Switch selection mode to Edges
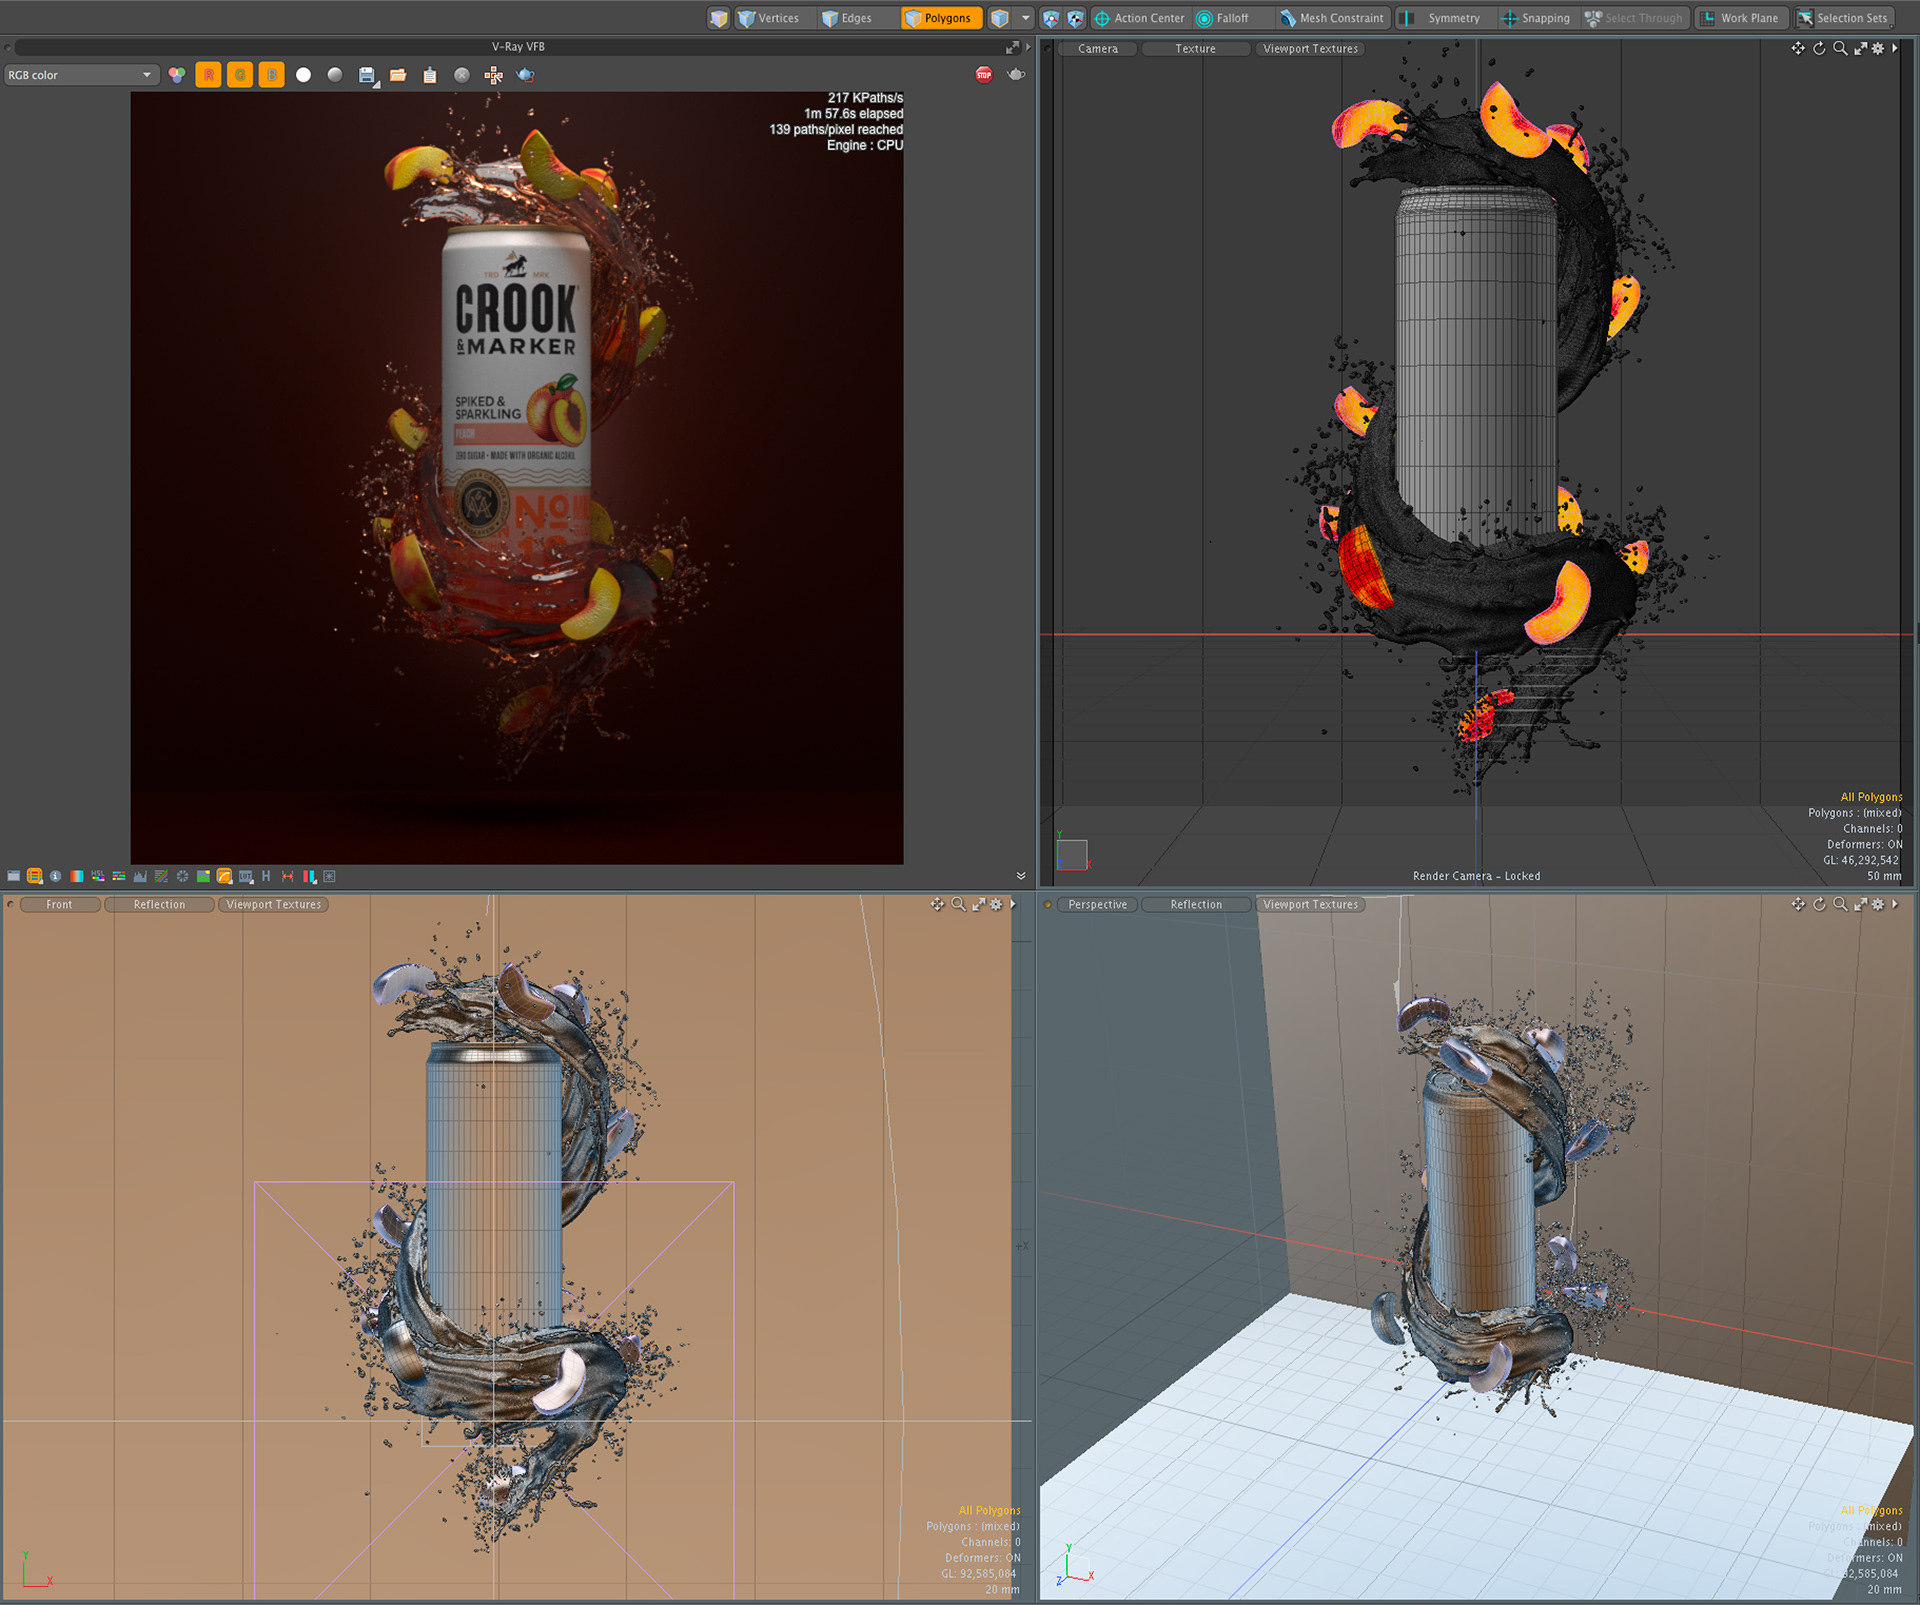 [847, 18]
